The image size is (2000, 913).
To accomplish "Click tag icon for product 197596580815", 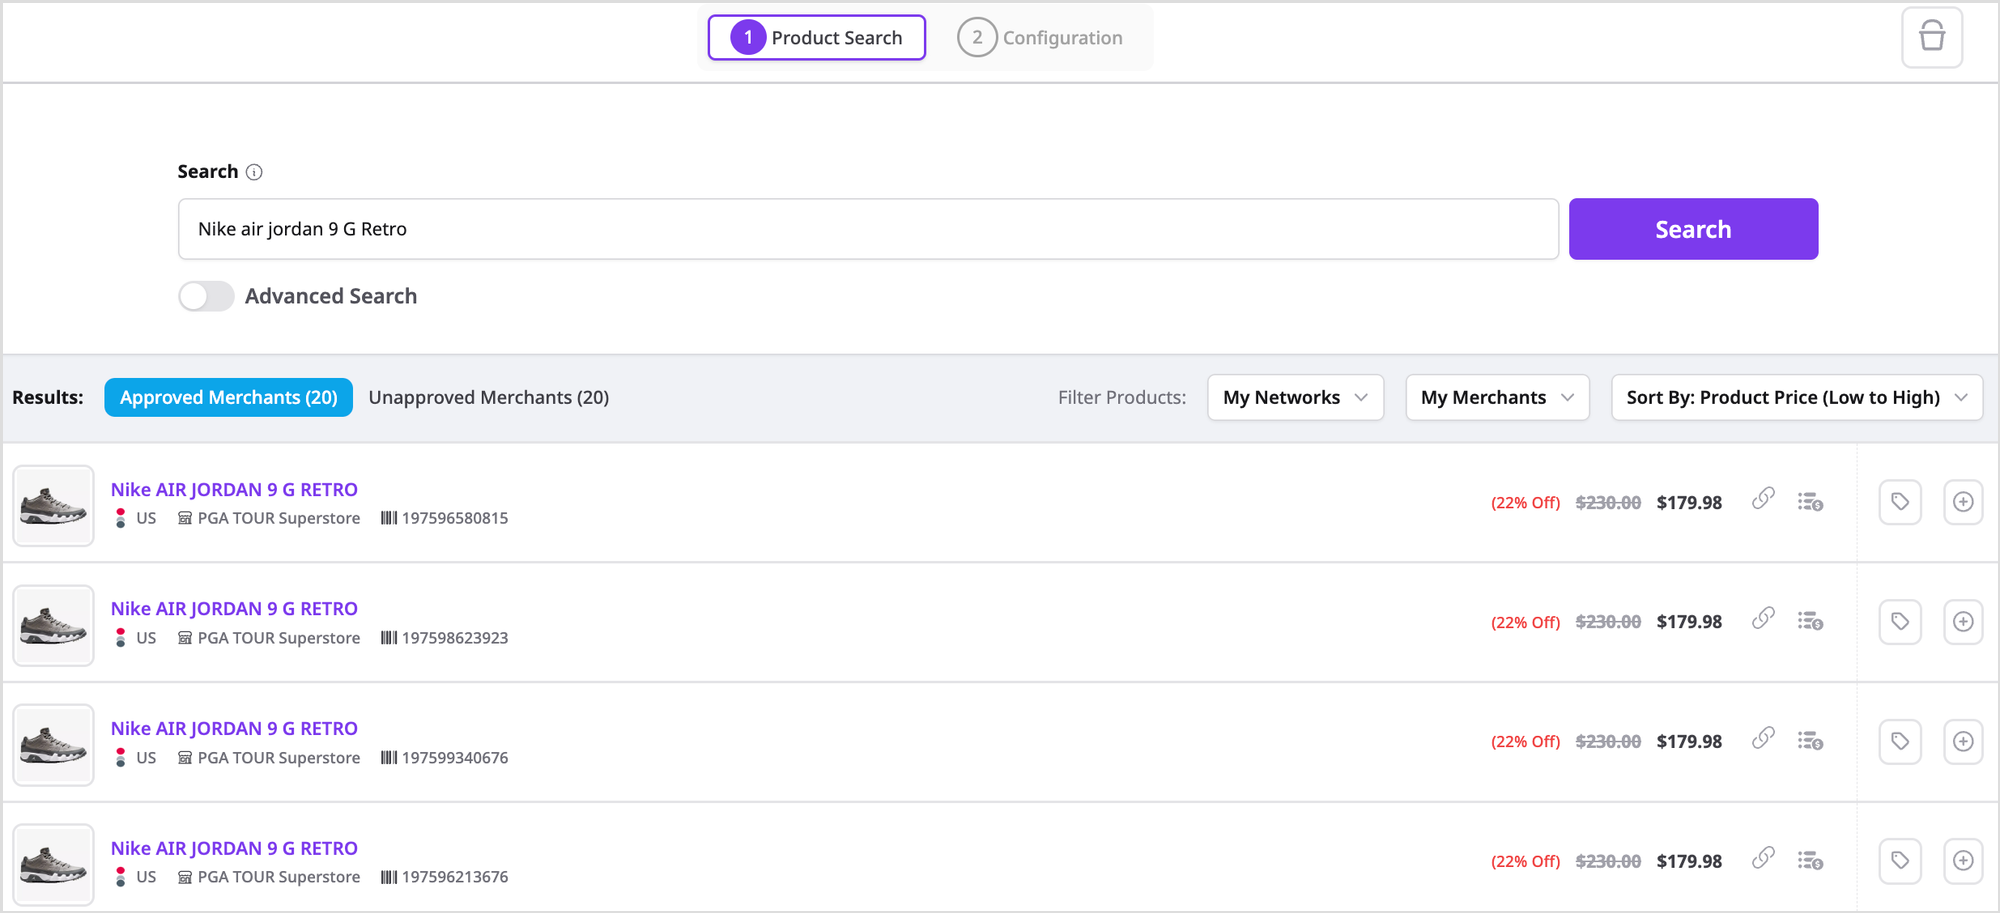I will point(1900,502).
